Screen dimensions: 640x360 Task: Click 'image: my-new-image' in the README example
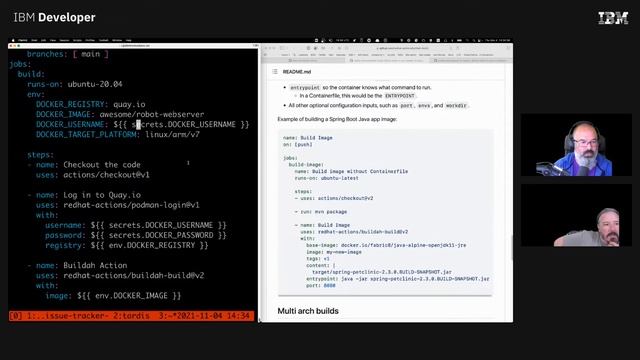click(334, 252)
